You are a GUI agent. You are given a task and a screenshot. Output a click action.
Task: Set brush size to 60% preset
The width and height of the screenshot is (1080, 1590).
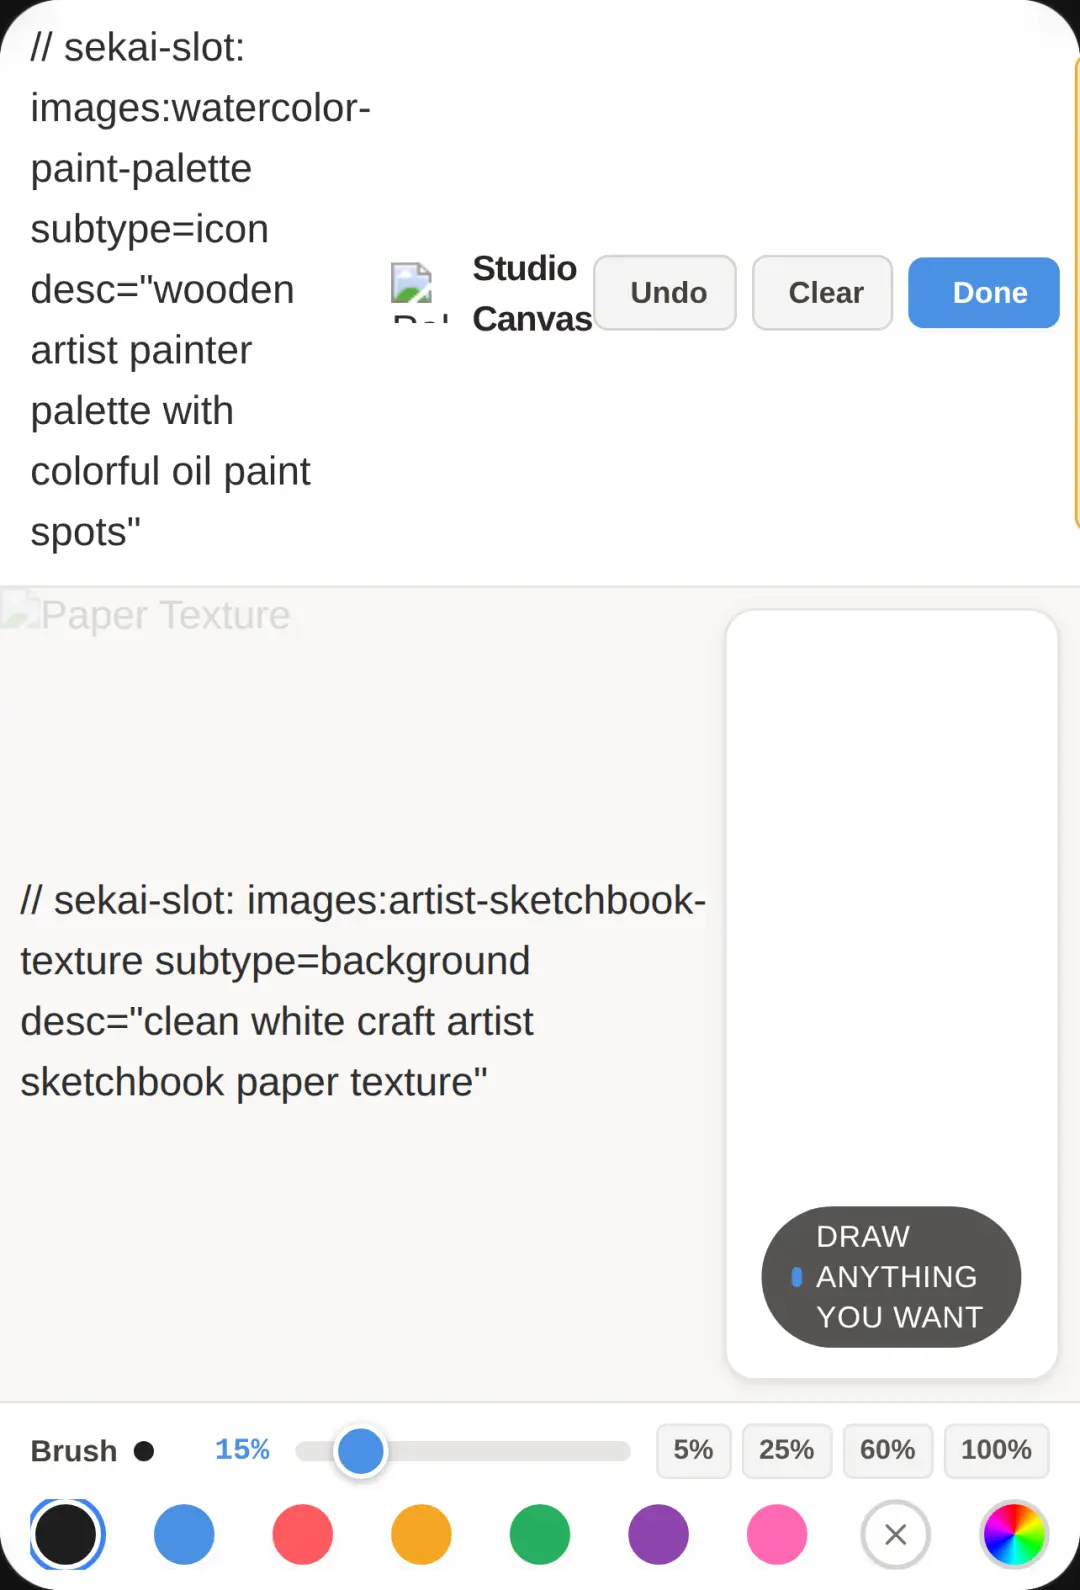point(888,1450)
